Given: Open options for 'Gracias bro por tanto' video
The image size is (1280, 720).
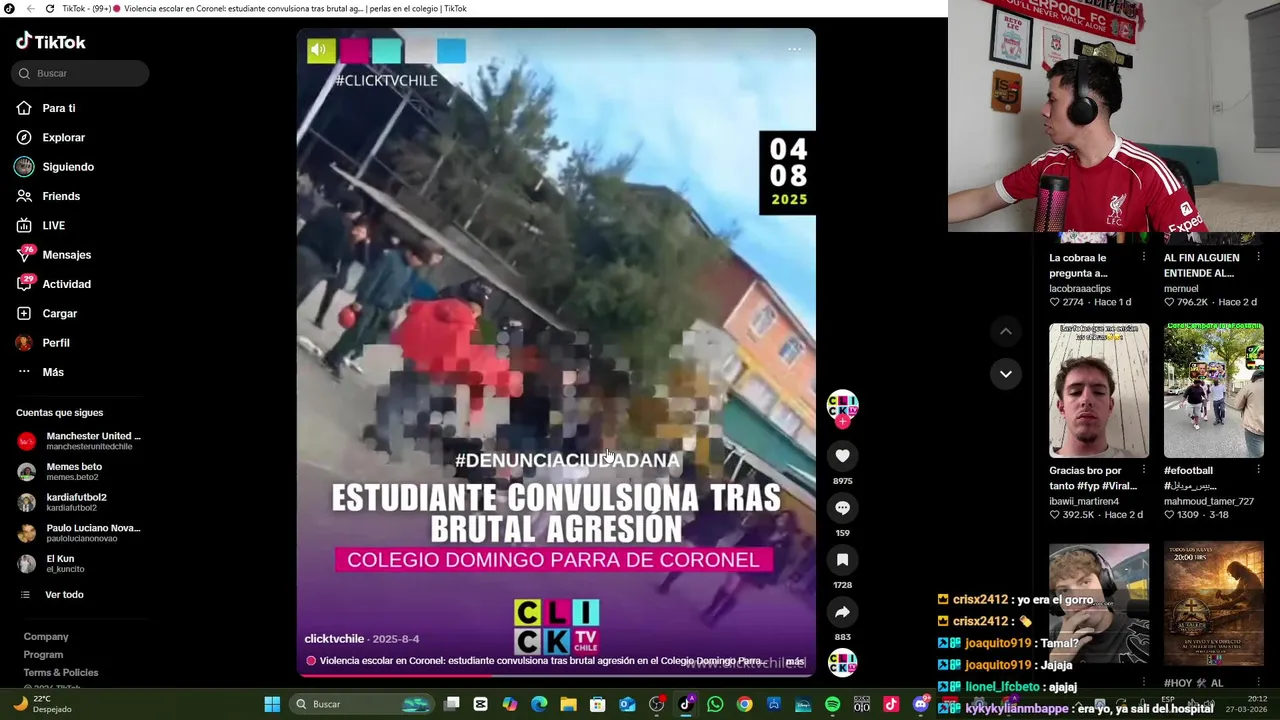Looking at the screenshot, I should pyautogui.click(x=1144, y=471).
